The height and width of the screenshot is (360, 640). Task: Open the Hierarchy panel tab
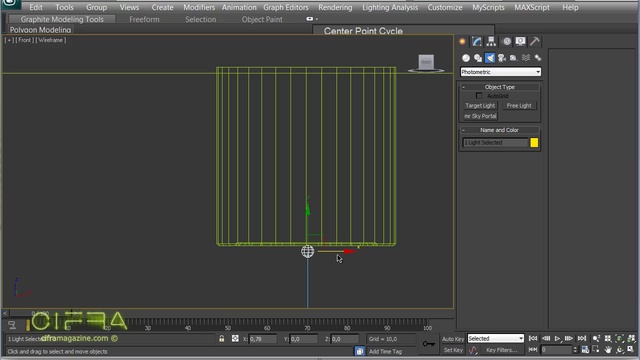click(491, 41)
